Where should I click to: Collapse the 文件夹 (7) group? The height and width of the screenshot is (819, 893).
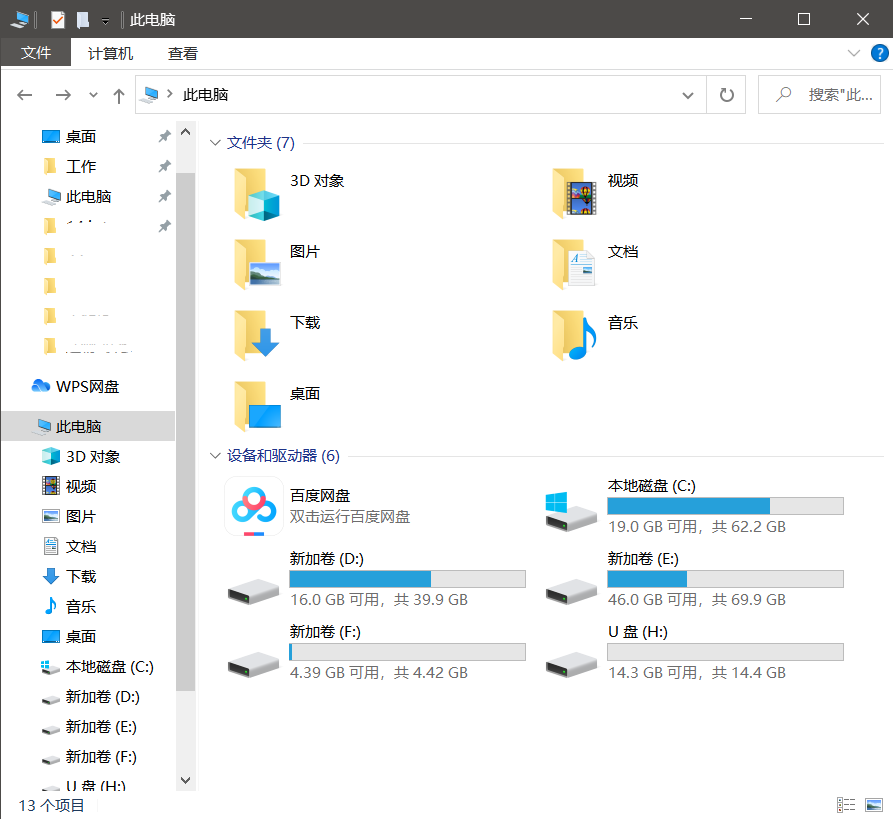(215, 143)
